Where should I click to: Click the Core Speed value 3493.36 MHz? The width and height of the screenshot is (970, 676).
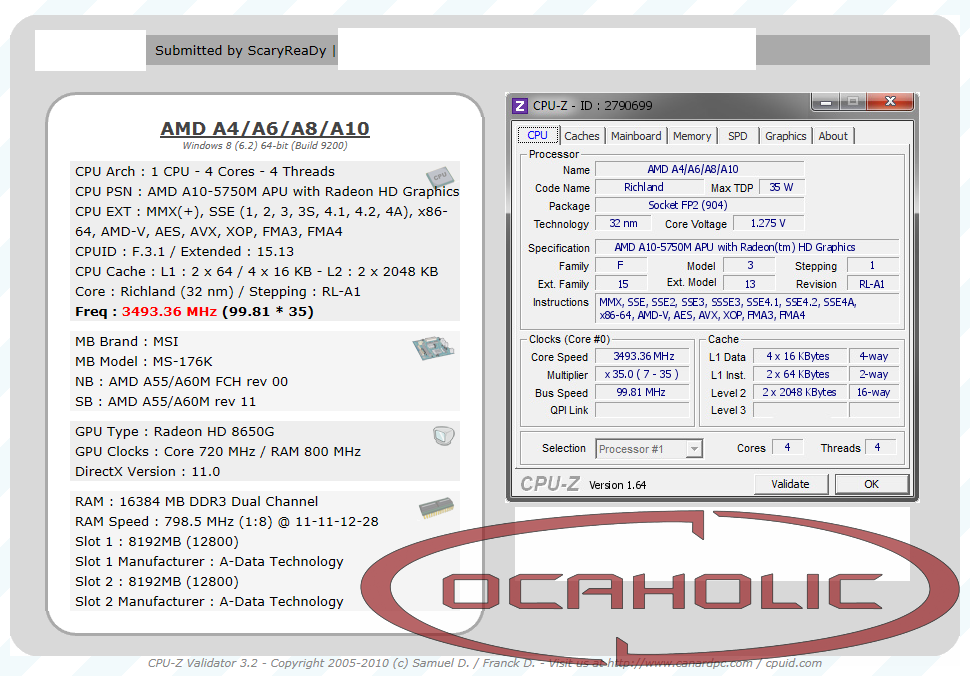click(643, 356)
